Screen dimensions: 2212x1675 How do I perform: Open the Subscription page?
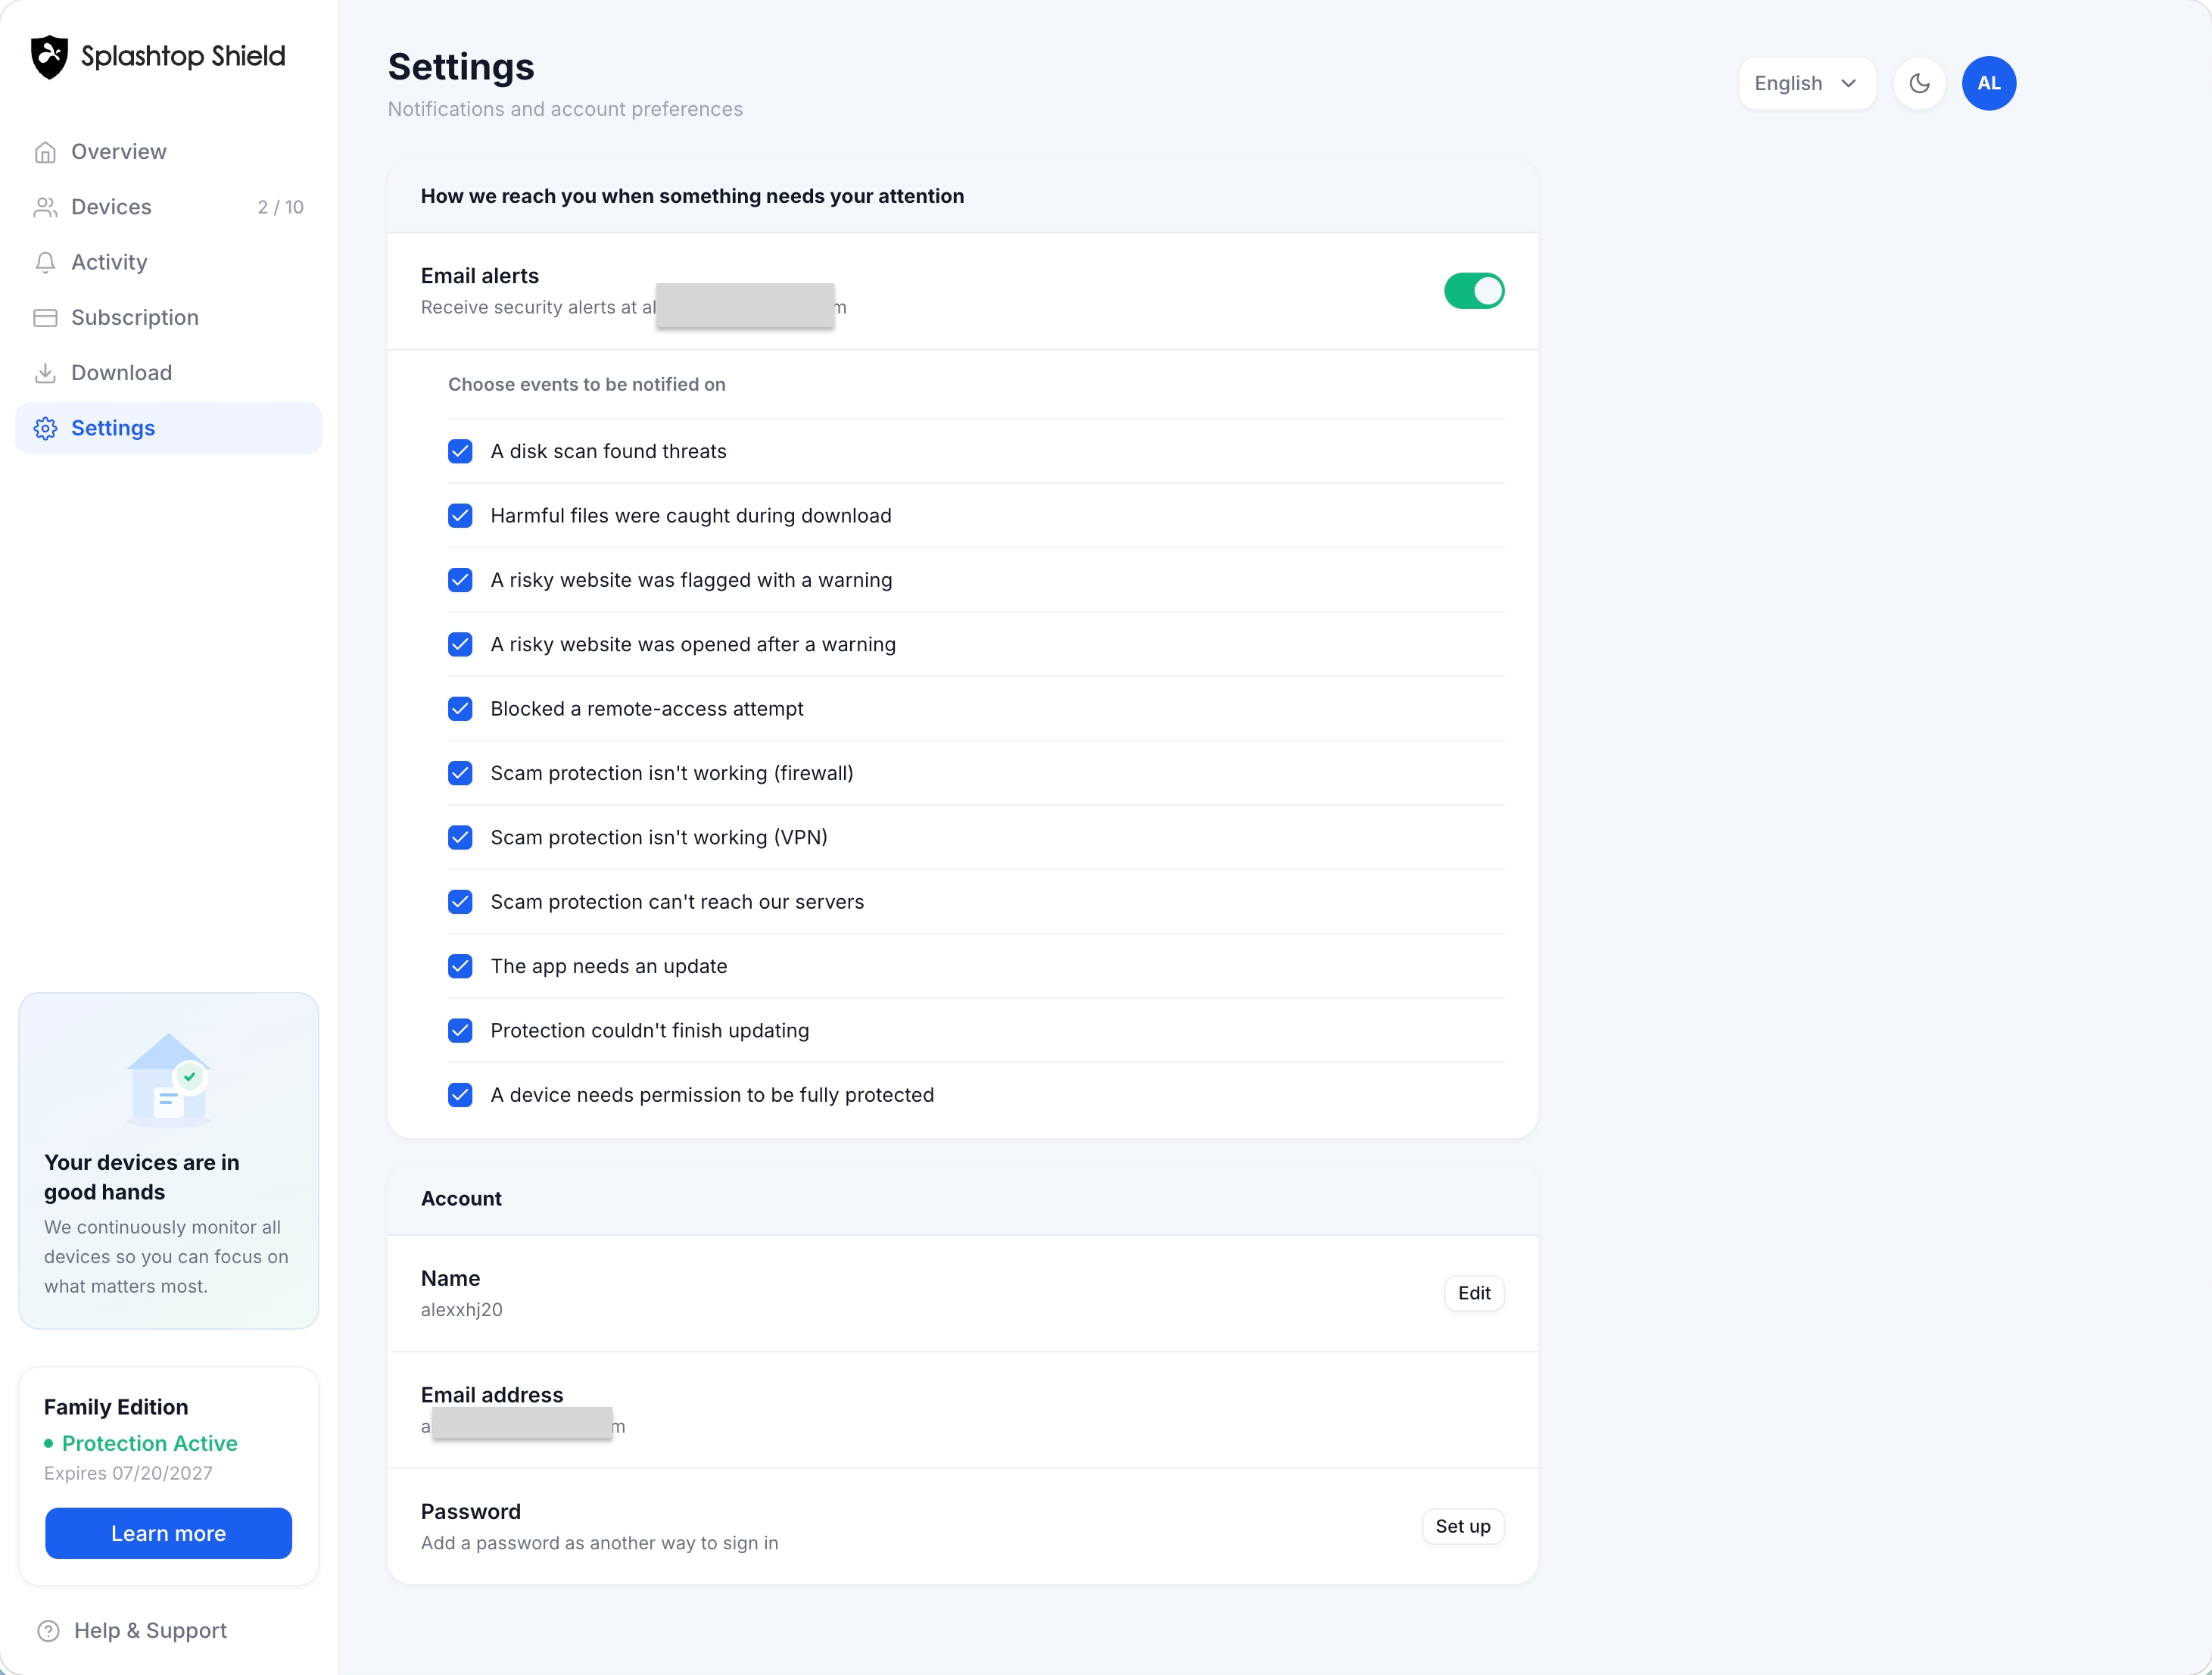click(x=169, y=318)
